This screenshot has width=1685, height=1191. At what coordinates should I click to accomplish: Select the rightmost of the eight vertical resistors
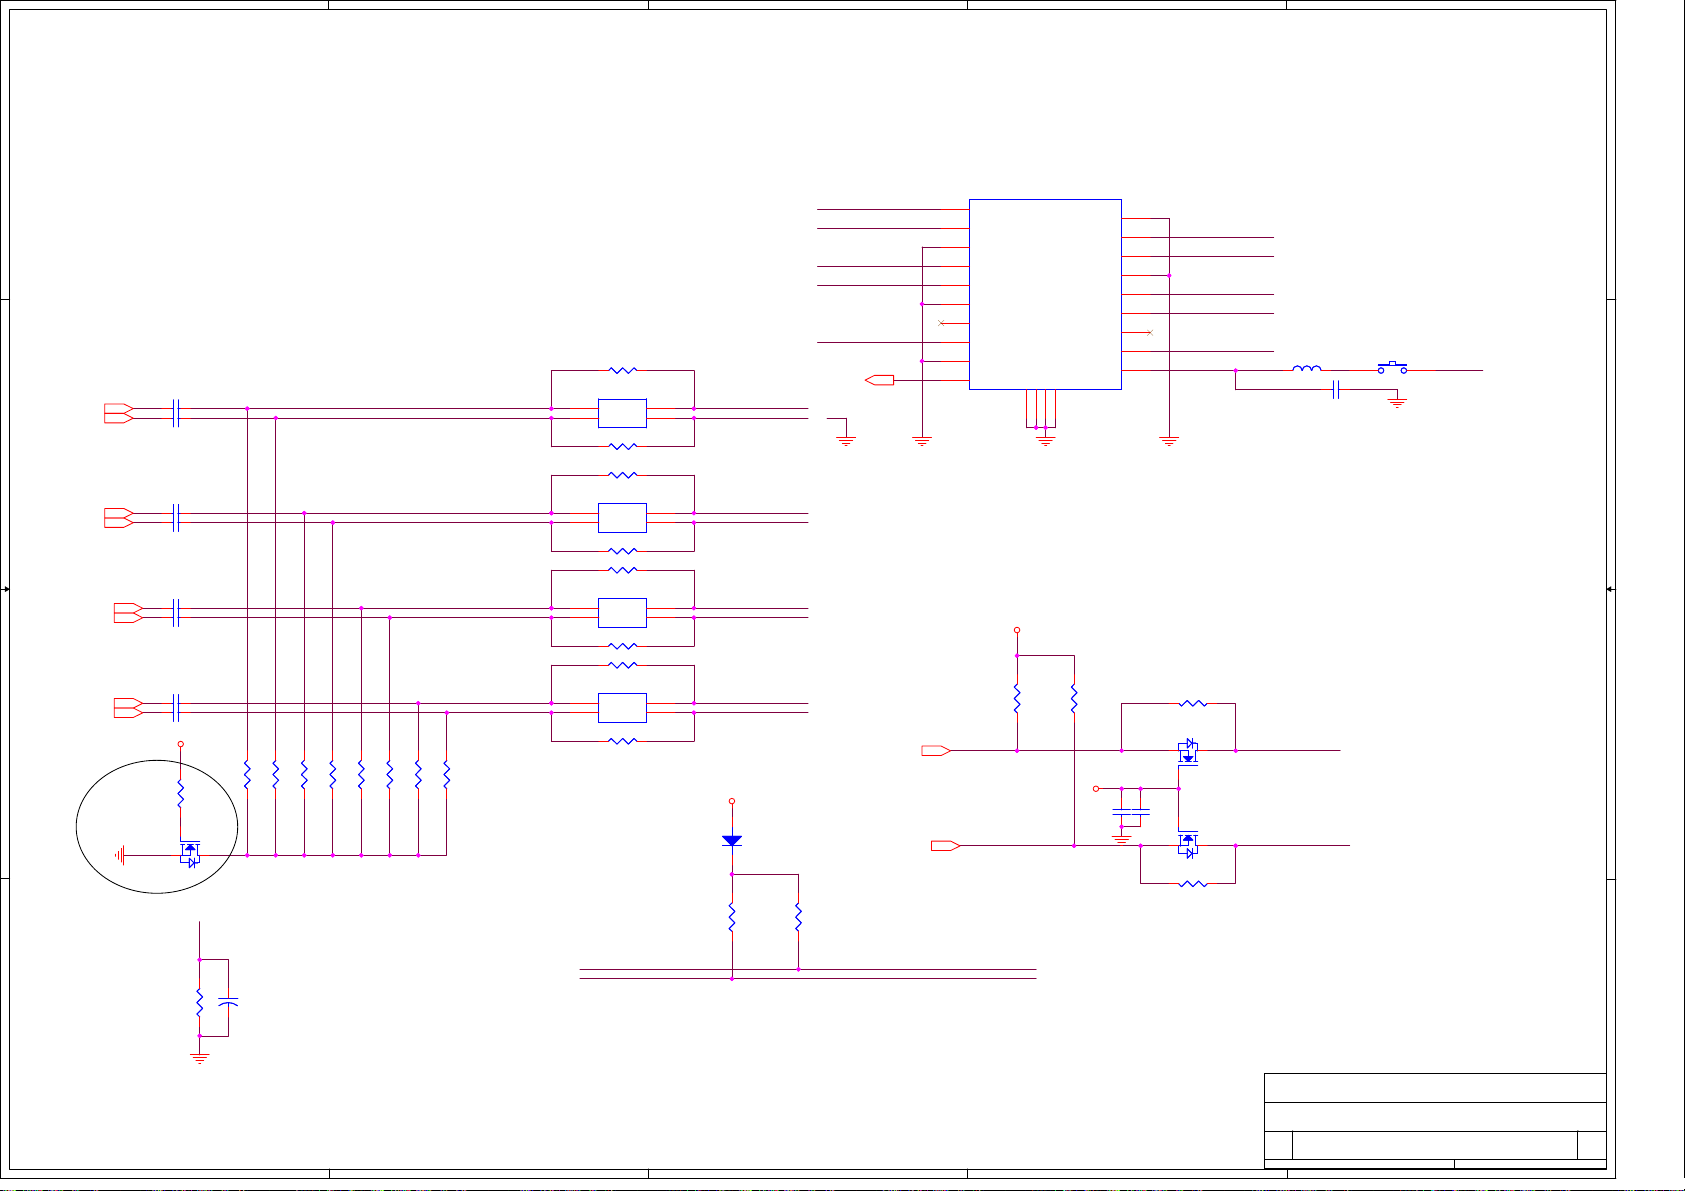point(446,774)
